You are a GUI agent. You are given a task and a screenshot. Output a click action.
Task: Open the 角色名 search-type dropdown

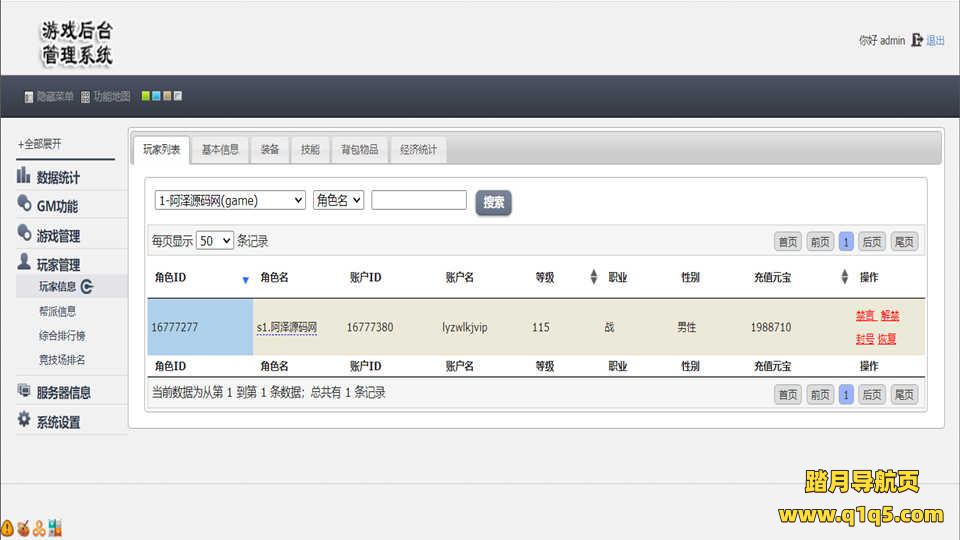(338, 200)
